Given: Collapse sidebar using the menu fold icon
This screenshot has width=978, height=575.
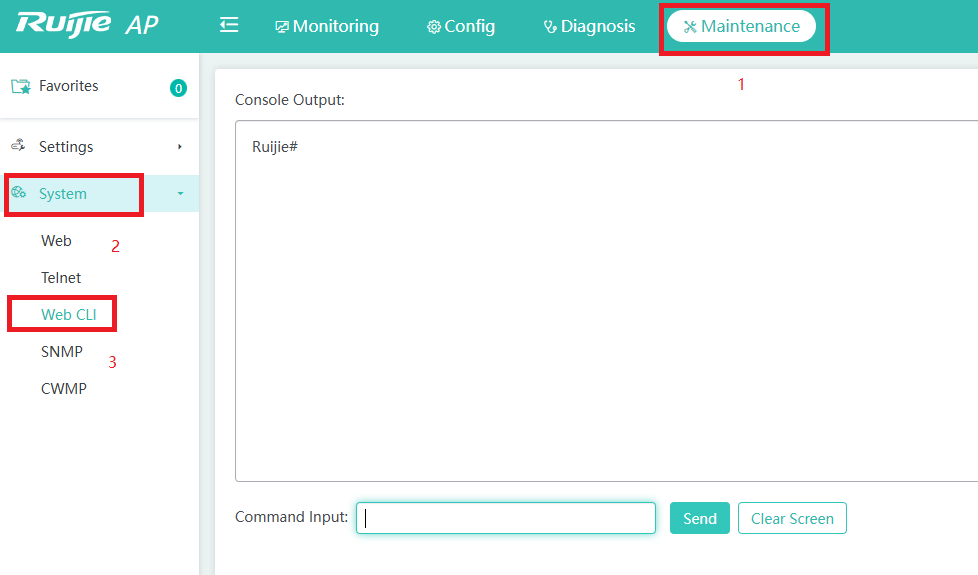Looking at the screenshot, I should (x=229, y=26).
